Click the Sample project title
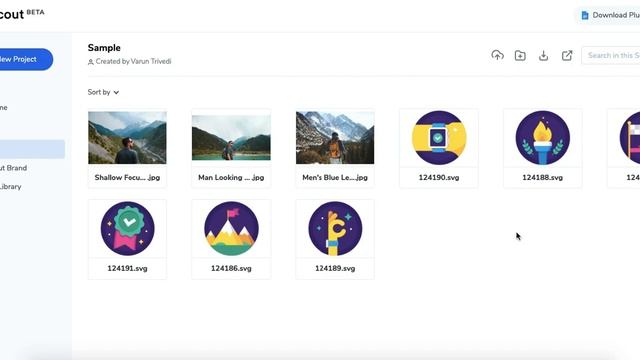 click(x=104, y=48)
